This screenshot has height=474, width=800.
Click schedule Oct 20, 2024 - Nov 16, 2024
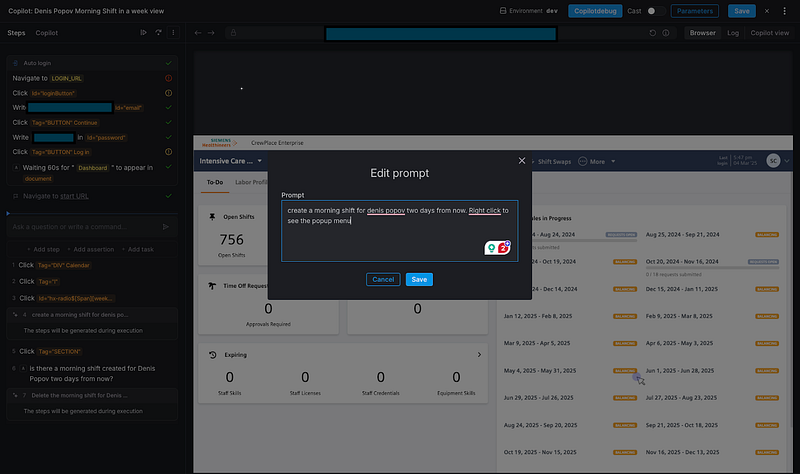[x=682, y=262]
